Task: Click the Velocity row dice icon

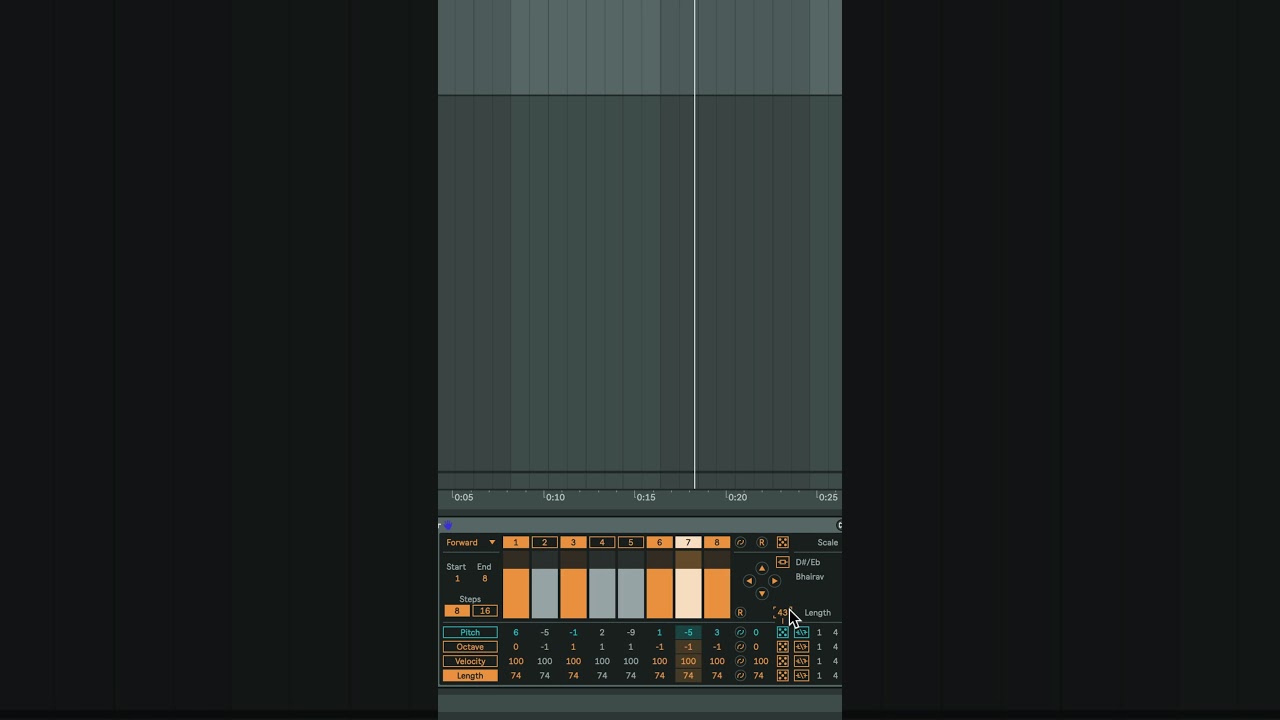Action: (x=783, y=661)
